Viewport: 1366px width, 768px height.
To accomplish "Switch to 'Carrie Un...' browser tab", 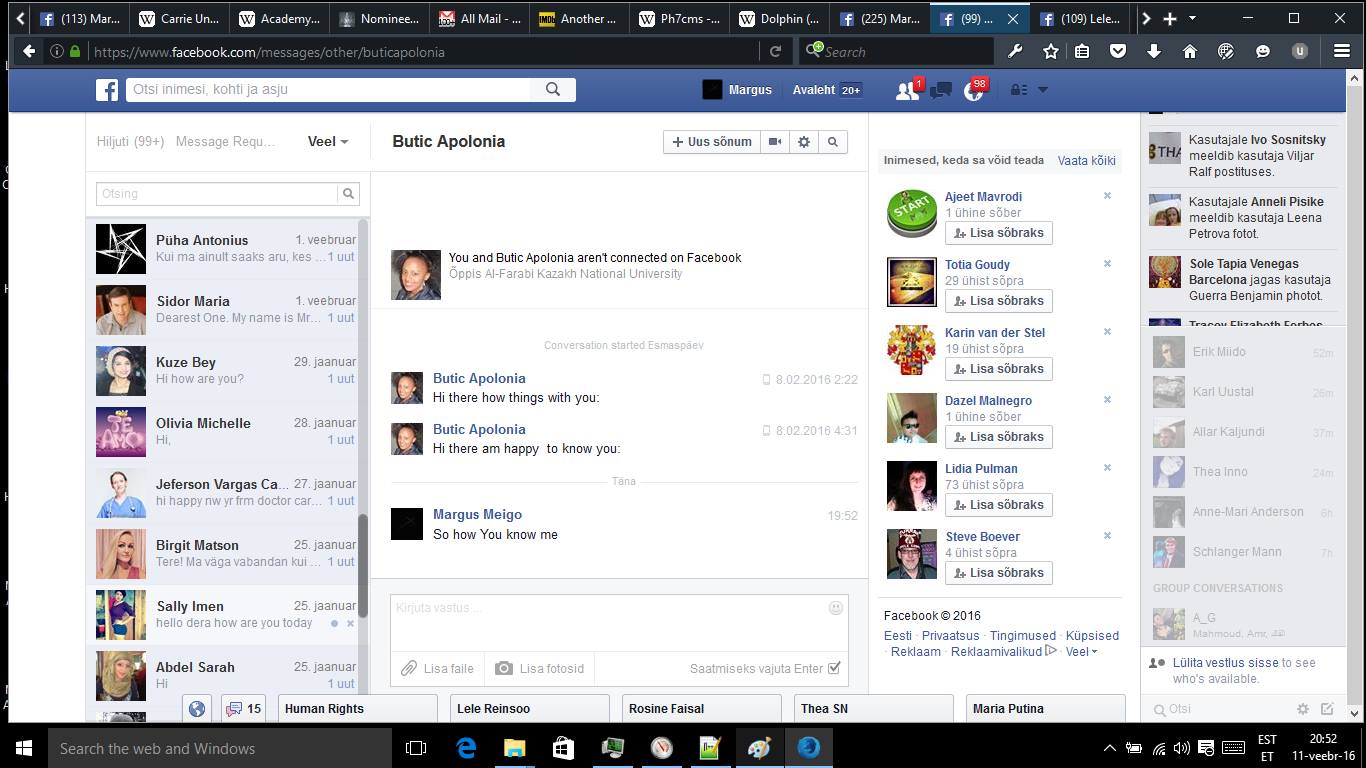I will click(179, 19).
